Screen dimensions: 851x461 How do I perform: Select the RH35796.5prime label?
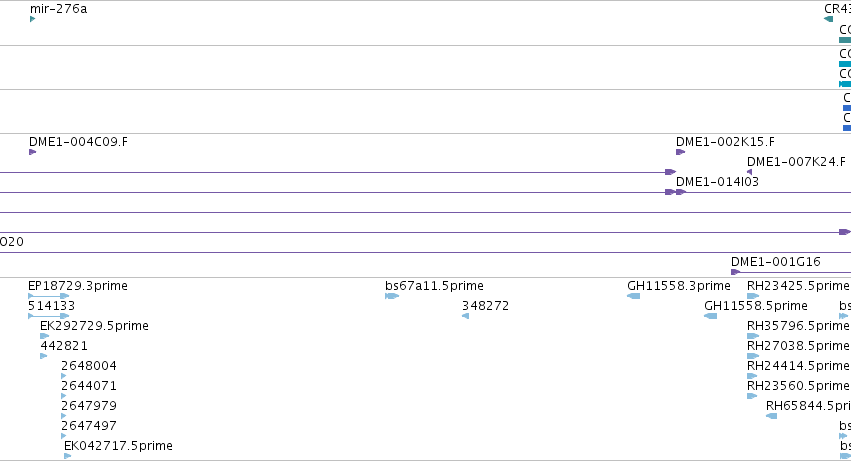(798, 326)
